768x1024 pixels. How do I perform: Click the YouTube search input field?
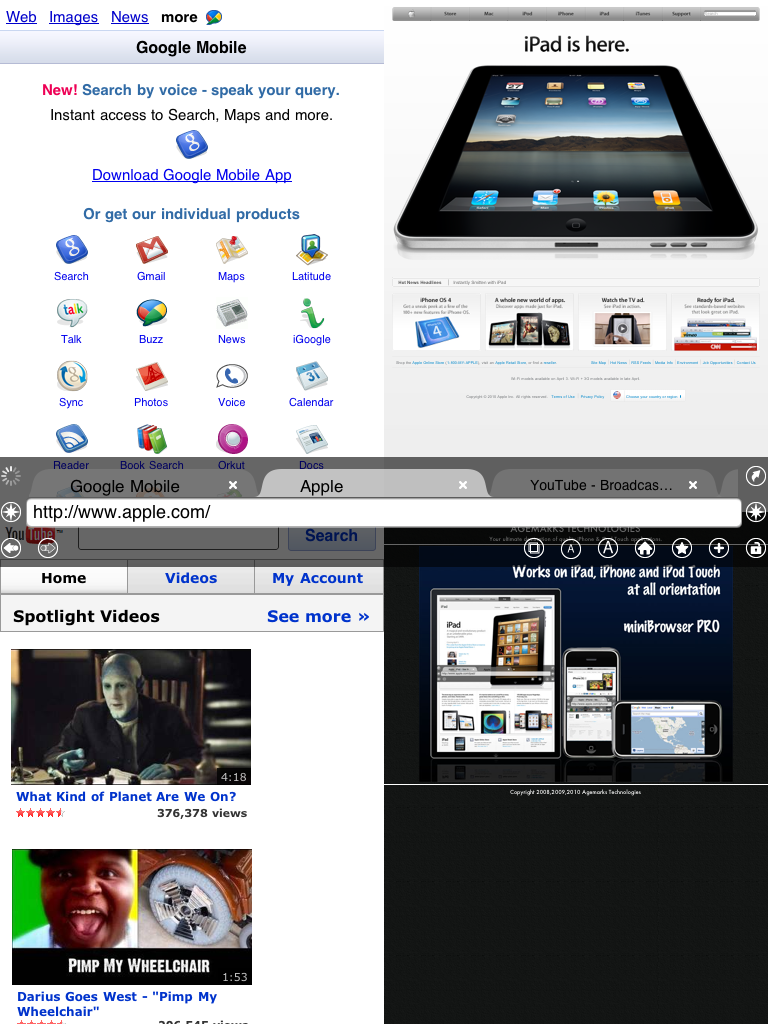178,537
